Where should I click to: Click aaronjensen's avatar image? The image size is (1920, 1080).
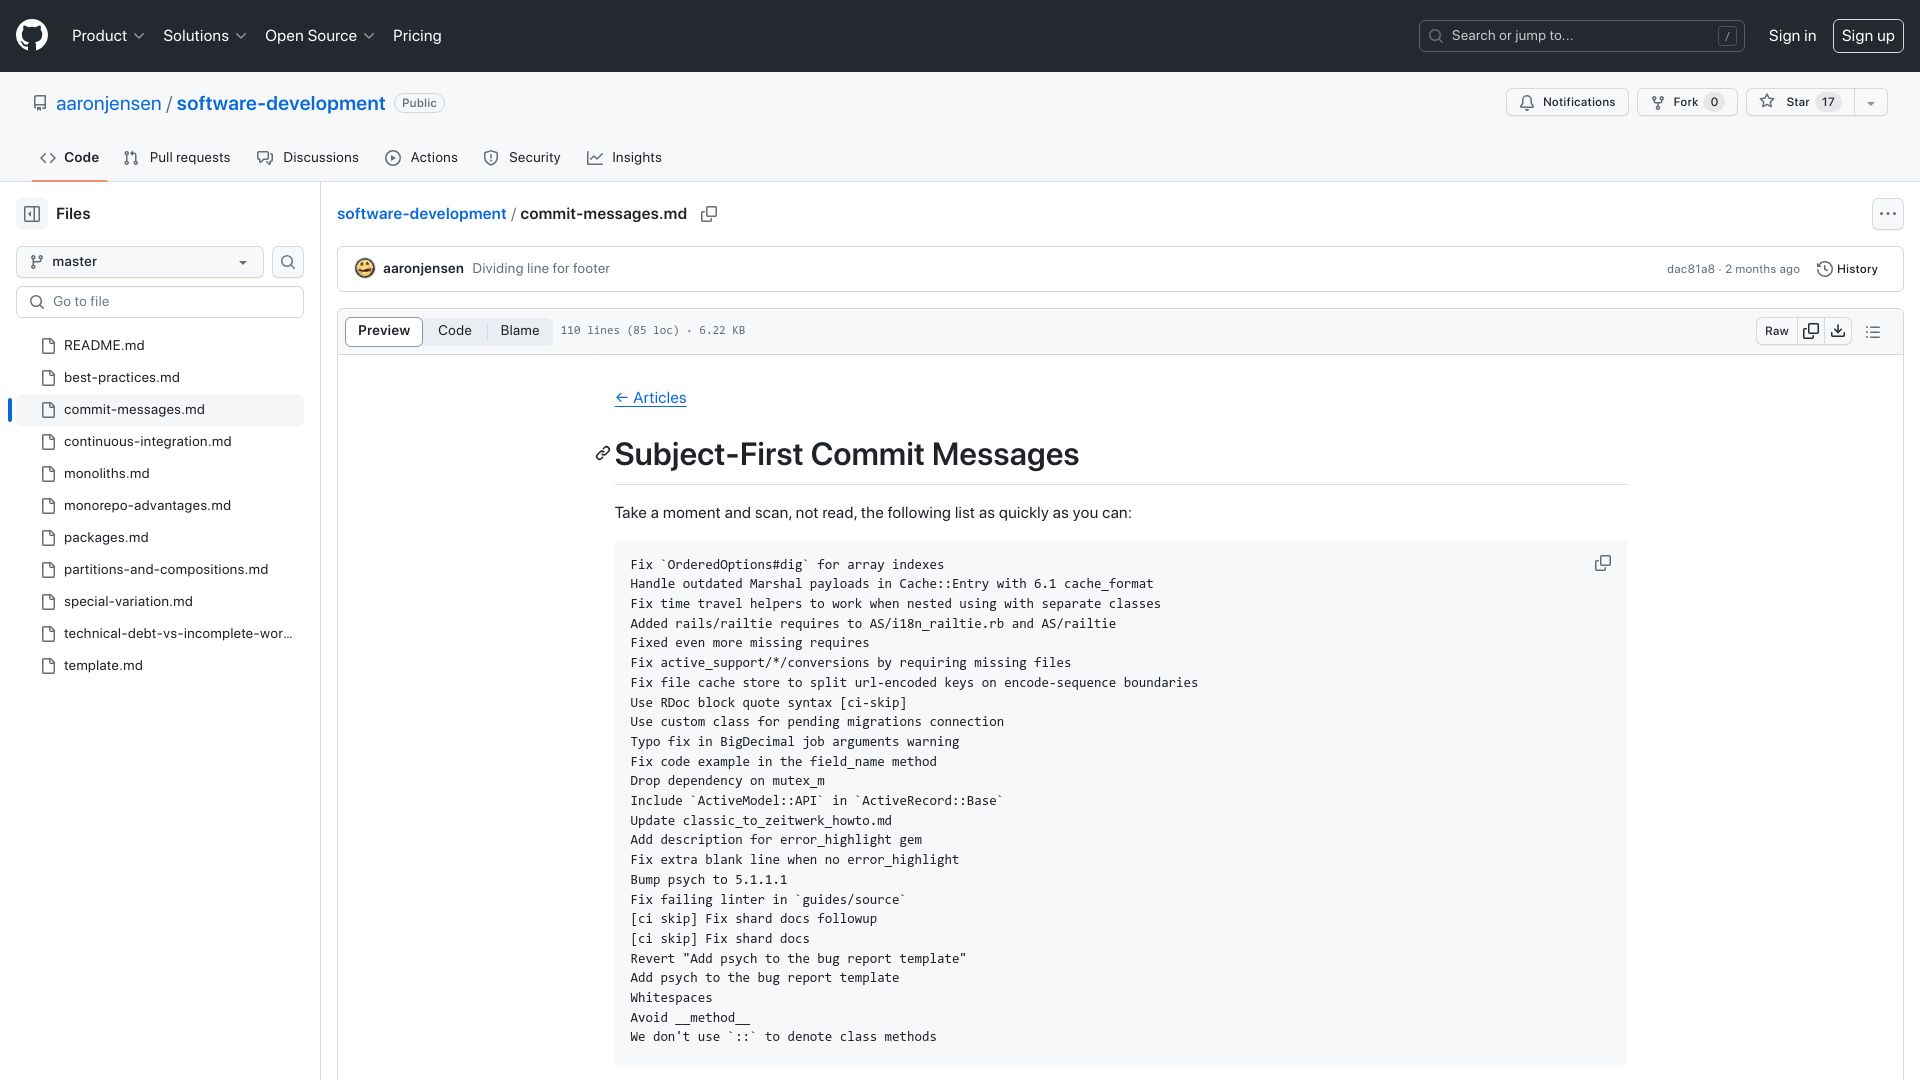tap(365, 269)
